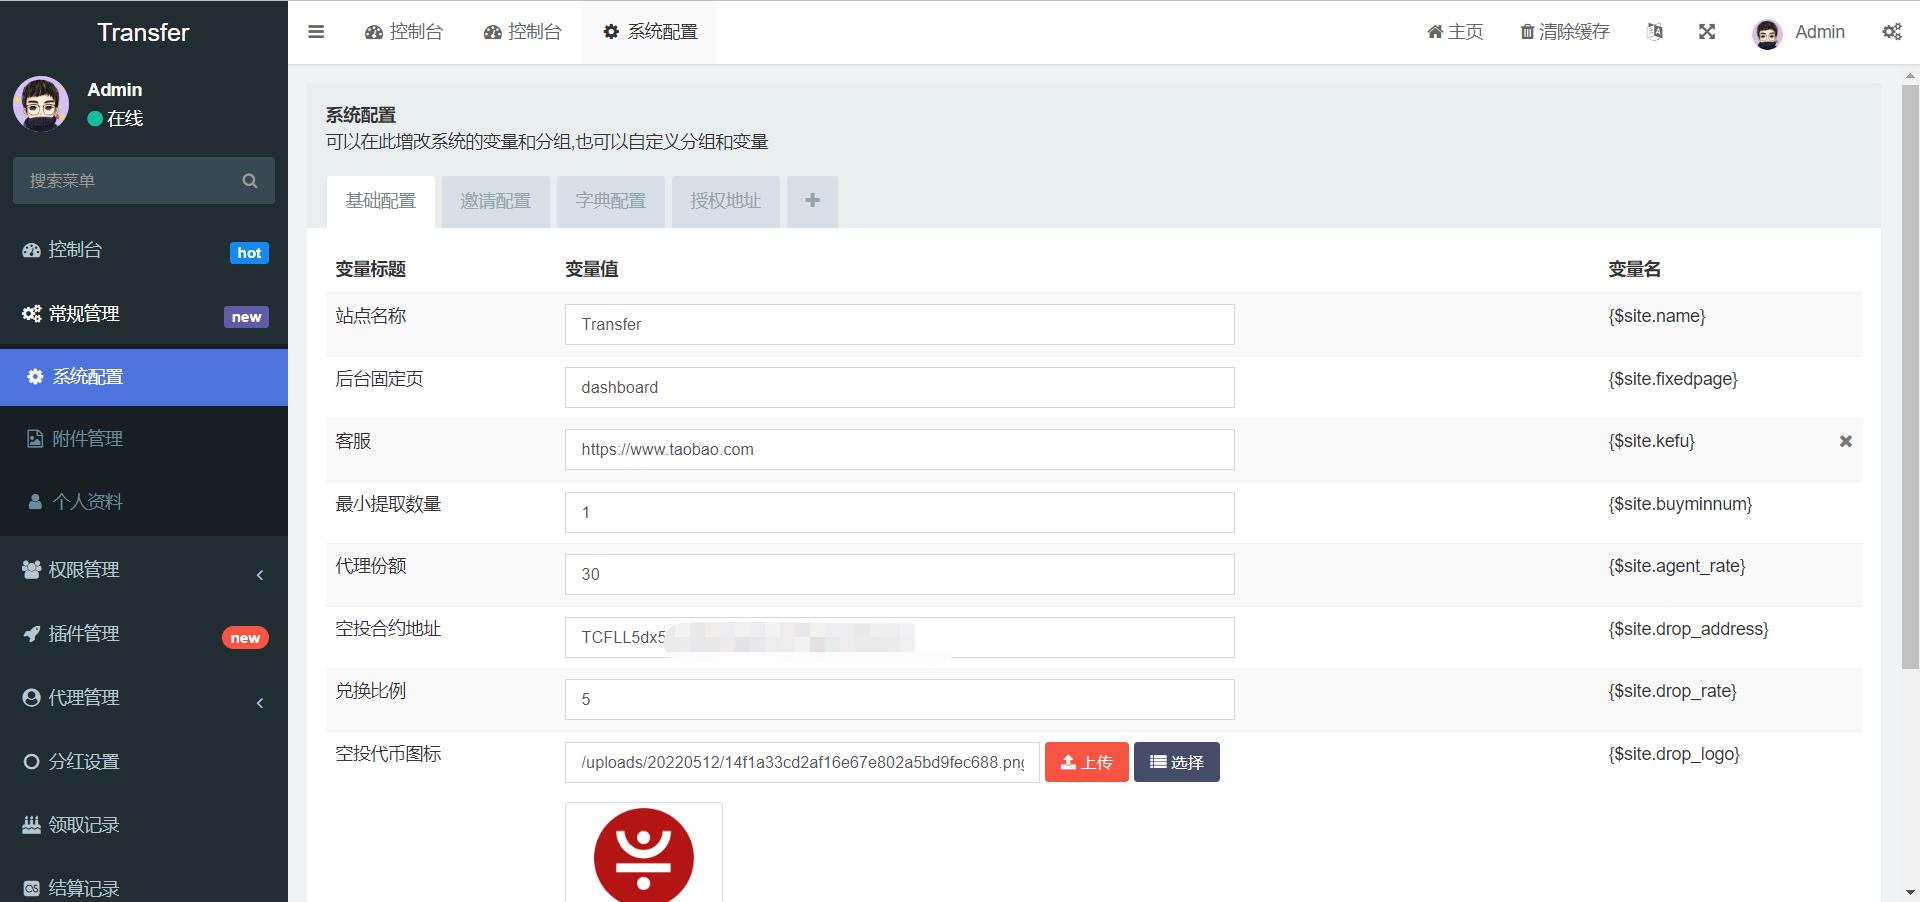Click the red 上传 upload button

[1087, 762]
